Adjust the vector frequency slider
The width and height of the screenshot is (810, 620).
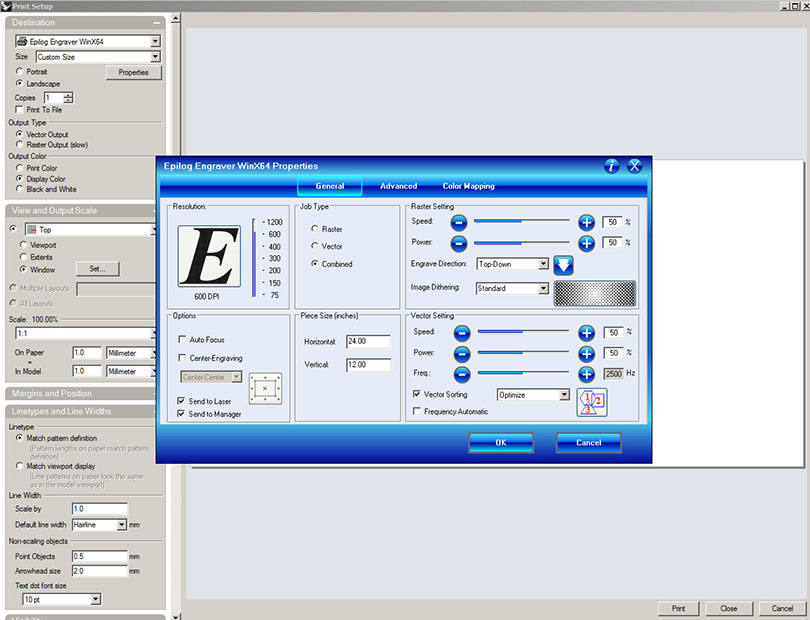point(523,373)
